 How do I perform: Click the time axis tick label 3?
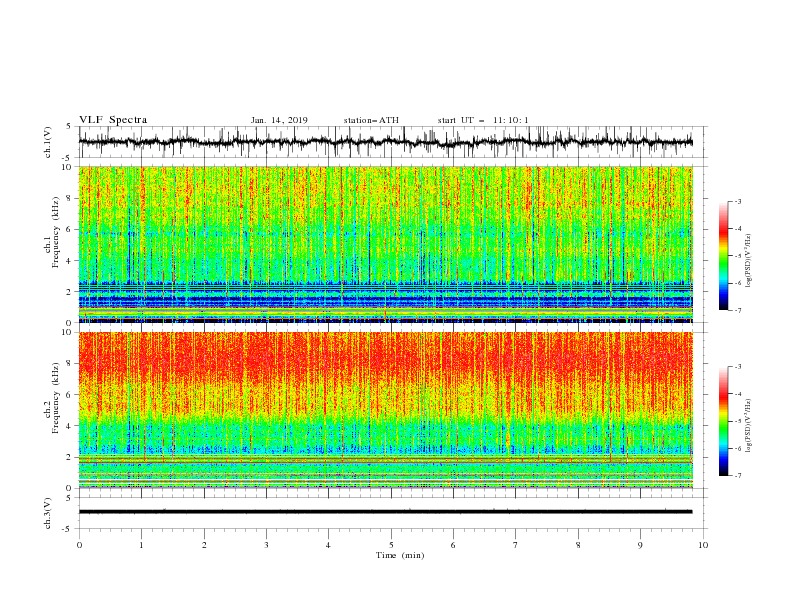coord(266,545)
